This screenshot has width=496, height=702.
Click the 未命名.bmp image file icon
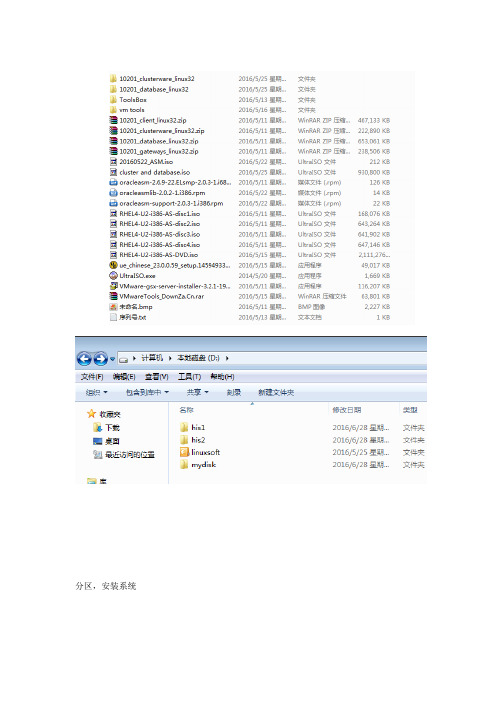click(x=113, y=307)
